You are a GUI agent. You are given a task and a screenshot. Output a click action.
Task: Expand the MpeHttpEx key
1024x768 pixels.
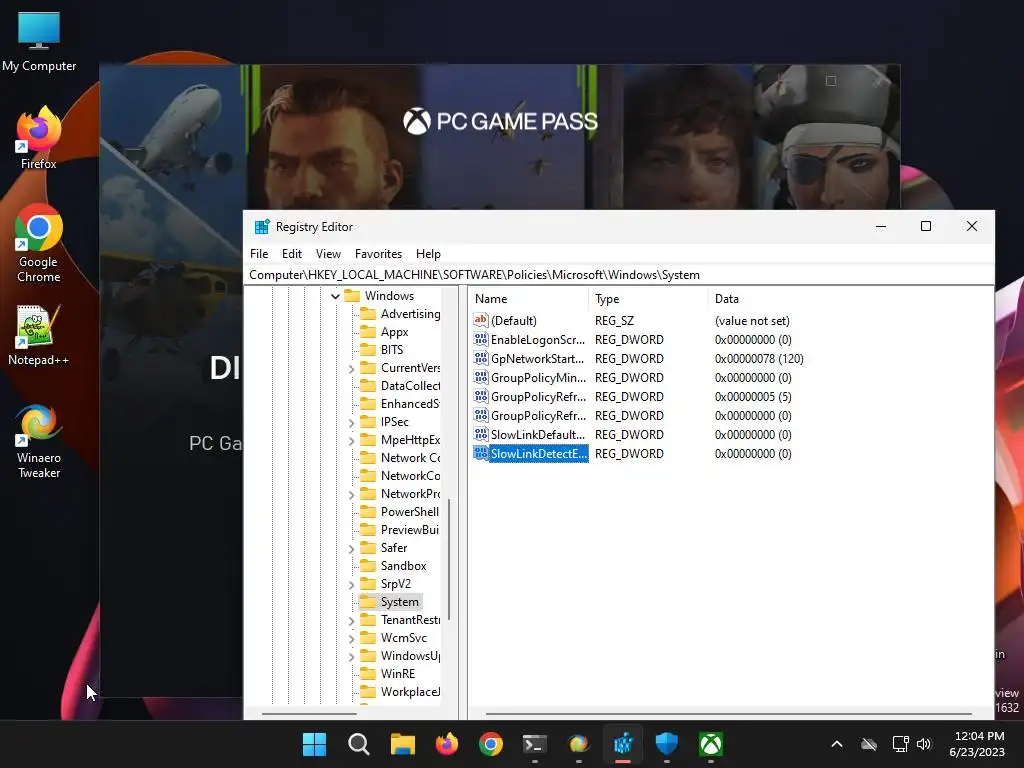351,441
